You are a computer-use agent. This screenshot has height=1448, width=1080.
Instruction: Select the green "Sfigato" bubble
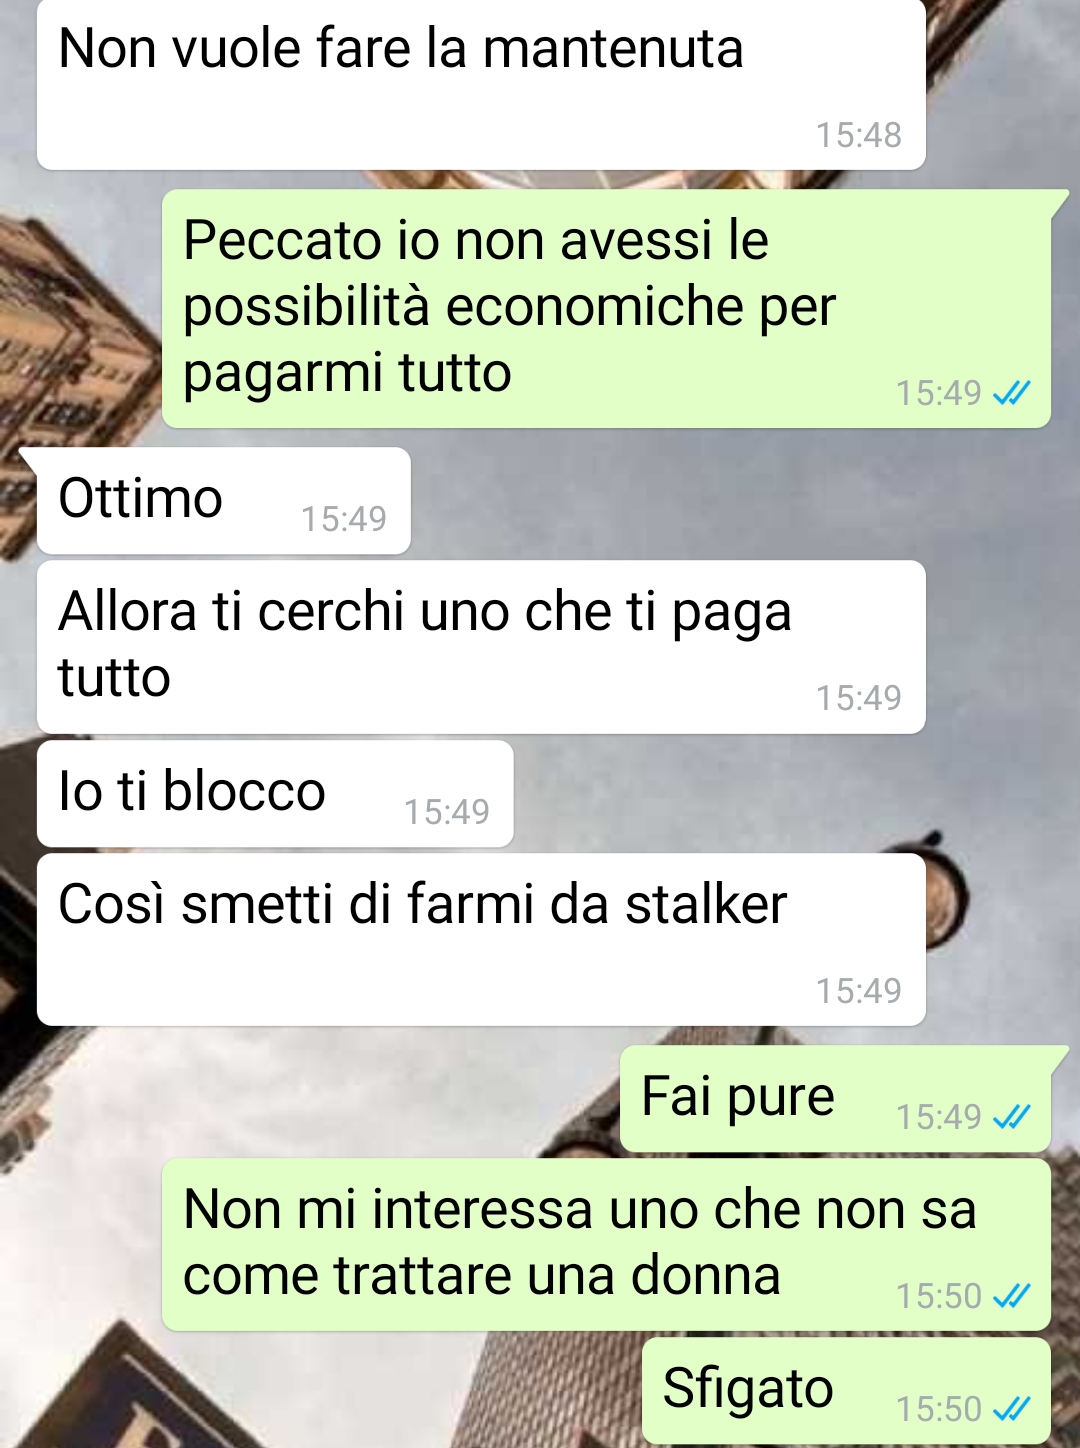tap(846, 1391)
